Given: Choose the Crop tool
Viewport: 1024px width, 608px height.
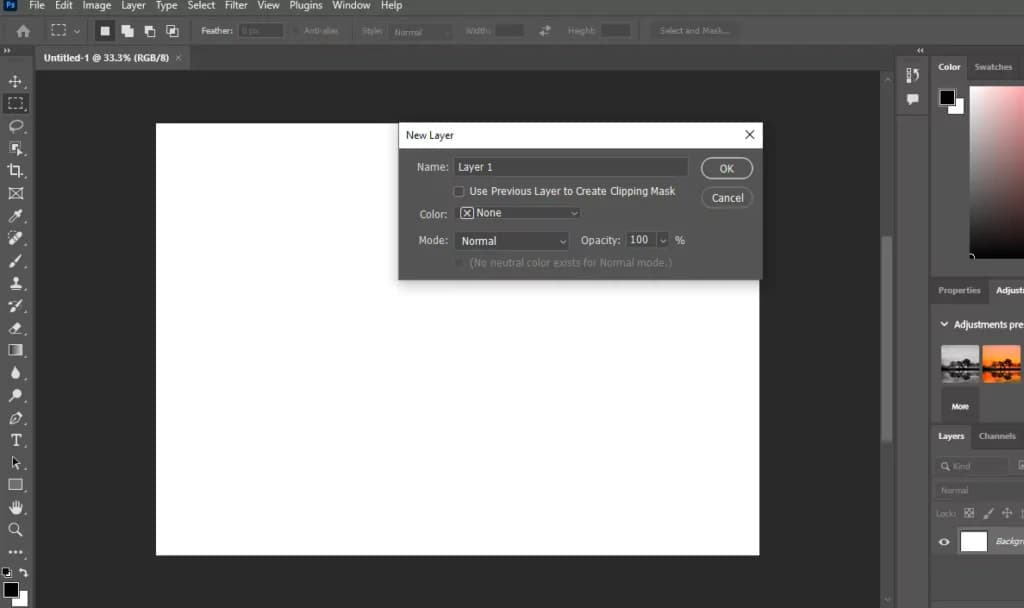Looking at the screenshot, I should click(x=15, y=171).
